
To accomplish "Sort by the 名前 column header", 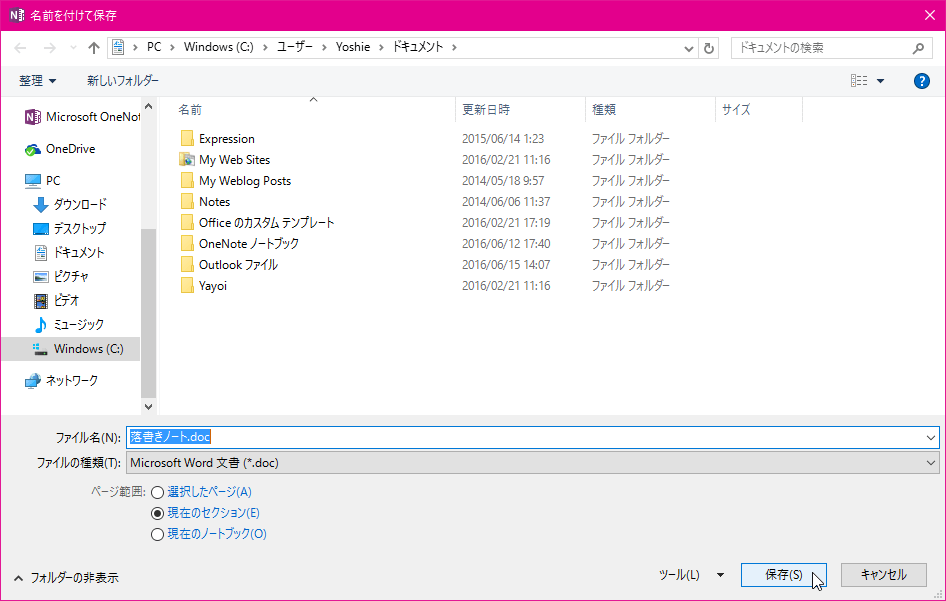I will pyautogui.click(x=190, y=110).
